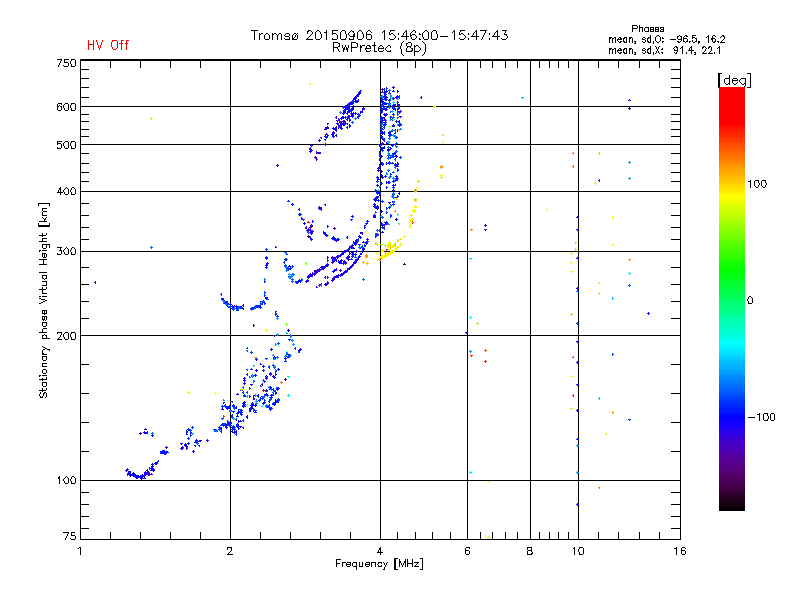Click the x-axis '16' frequency label
This screenshot has width=800, height=600.
[680, 551]
